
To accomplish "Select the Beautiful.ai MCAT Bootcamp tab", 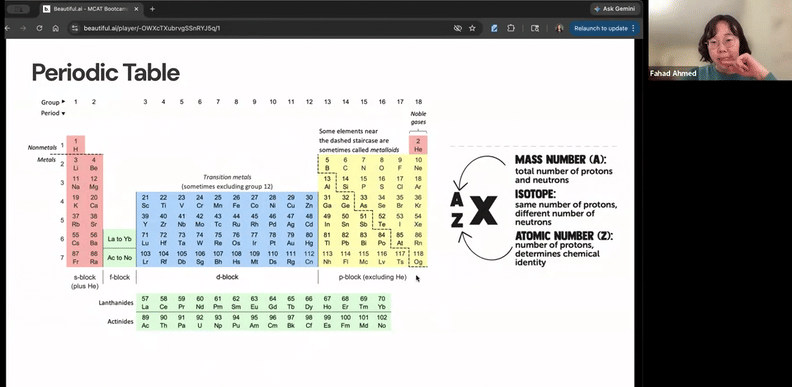I will pyautogui.click(x=91, y=9).
